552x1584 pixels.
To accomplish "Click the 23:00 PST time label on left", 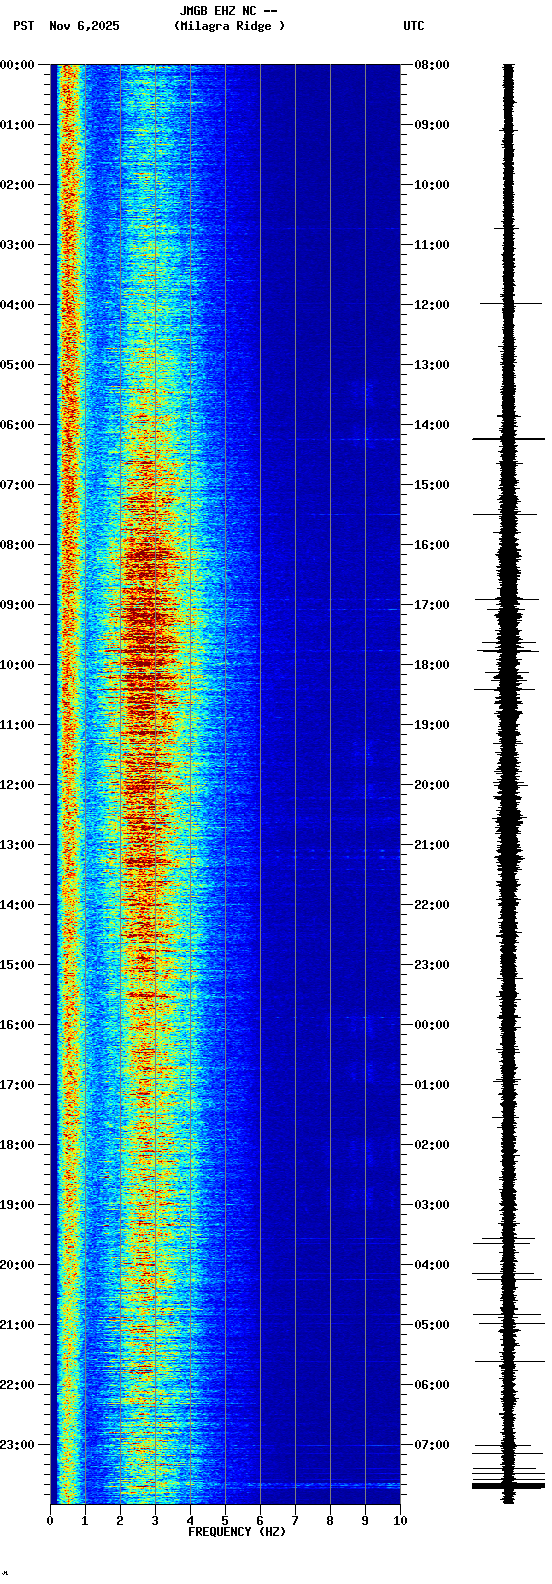I will [18, 1445].
